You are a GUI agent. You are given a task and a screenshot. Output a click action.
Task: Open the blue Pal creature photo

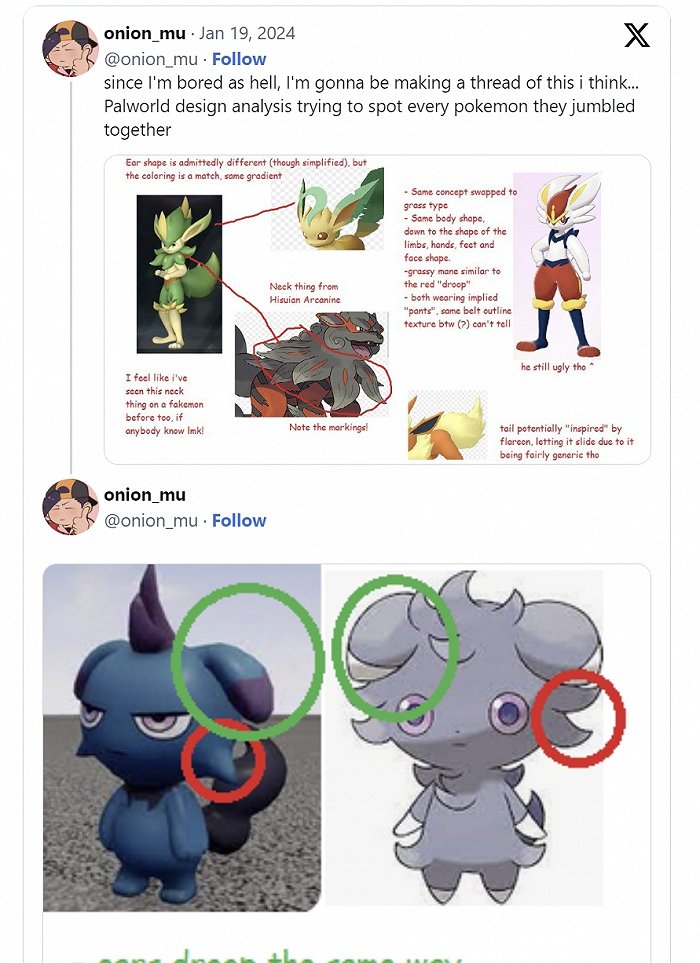182,738
